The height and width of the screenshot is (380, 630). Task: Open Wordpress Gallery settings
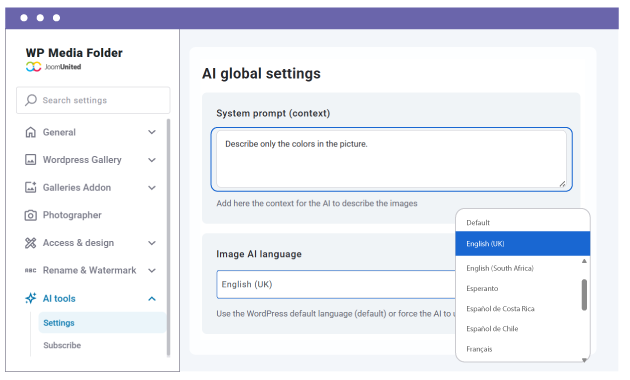pos(82,160)
